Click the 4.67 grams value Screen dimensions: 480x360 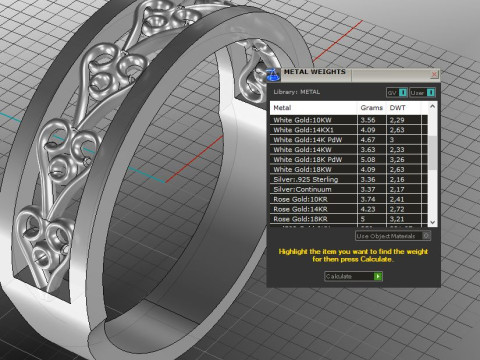click(x=368, y=140)
